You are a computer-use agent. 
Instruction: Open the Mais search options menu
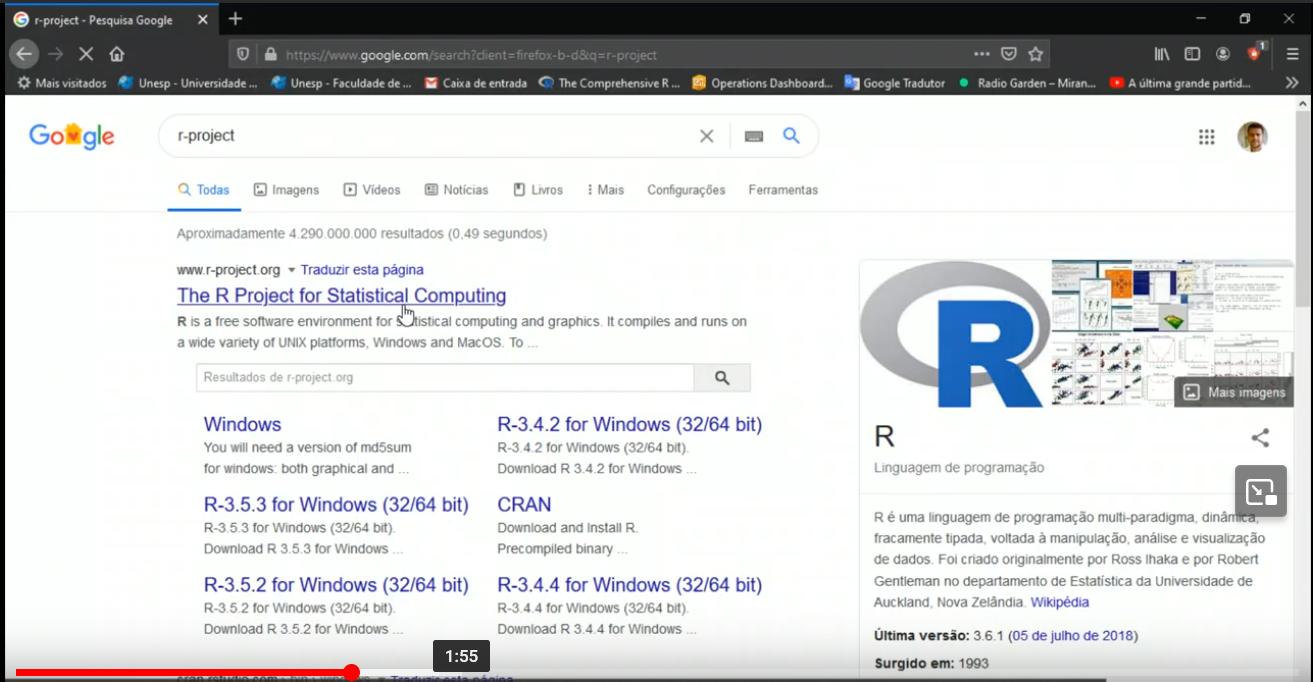pos(605,190)
